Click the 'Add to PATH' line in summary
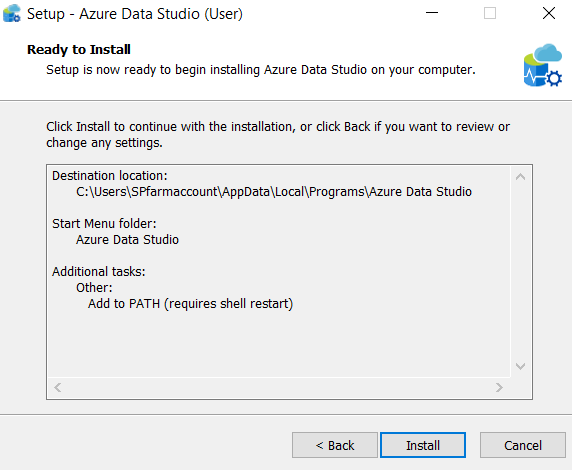572x470 pixels. click(190, 304)
